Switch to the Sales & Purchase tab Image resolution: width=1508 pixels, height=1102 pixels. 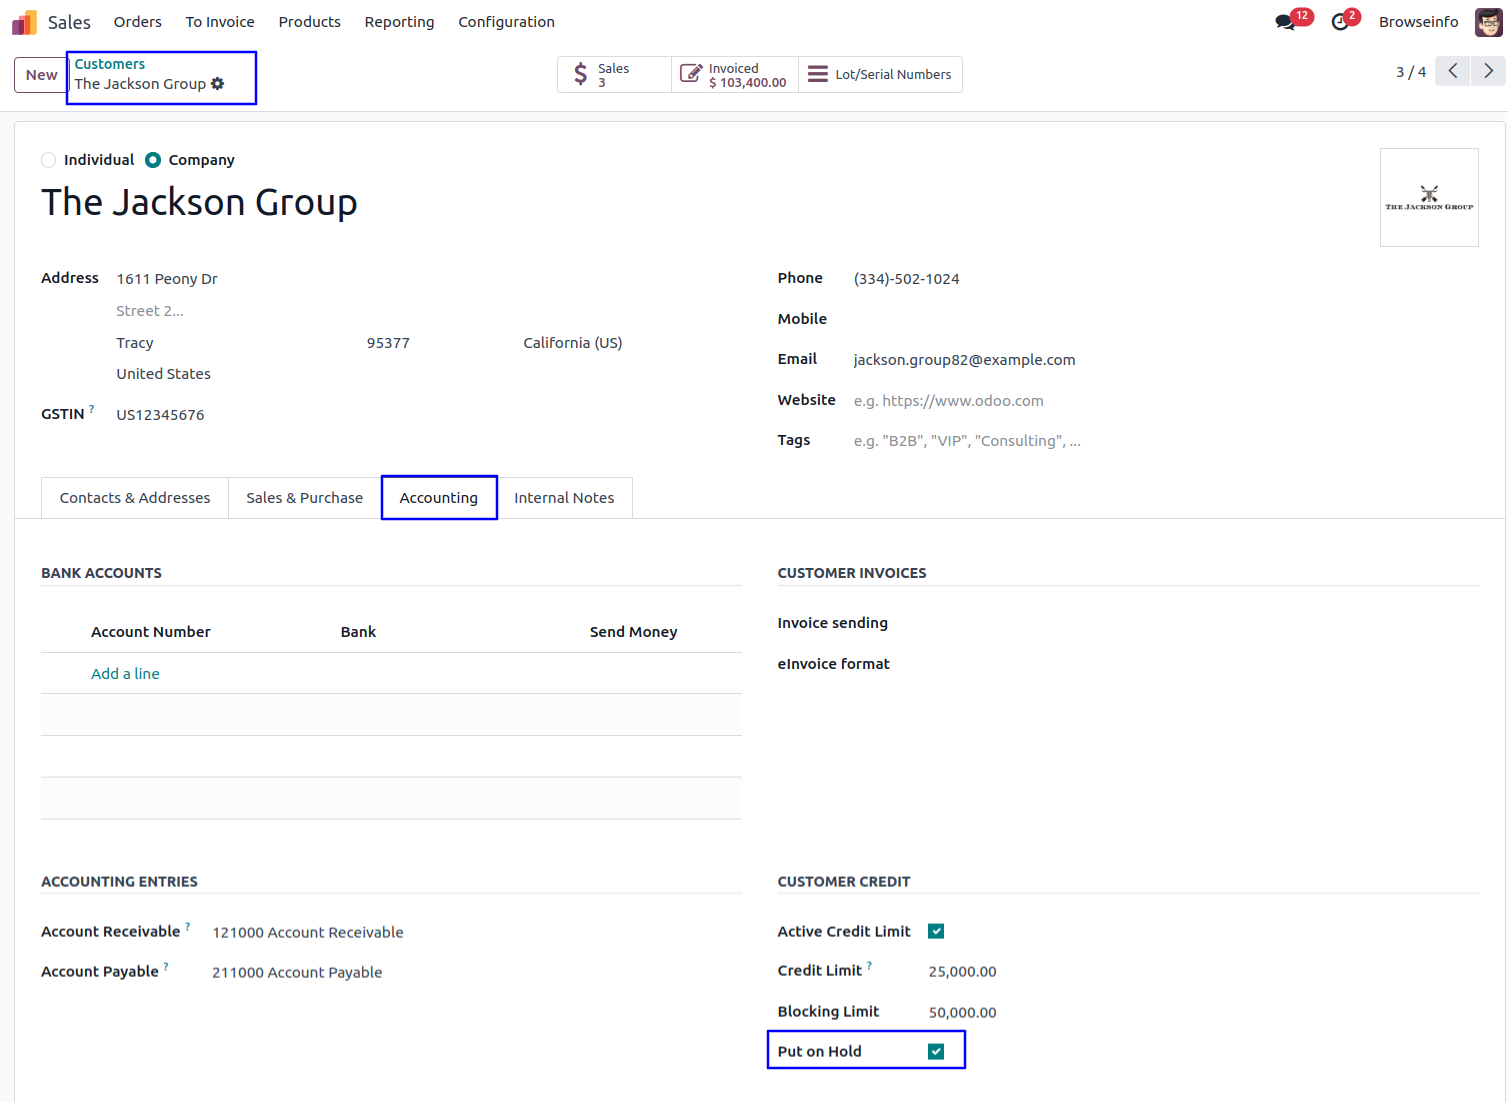click(x=304, y=498)
